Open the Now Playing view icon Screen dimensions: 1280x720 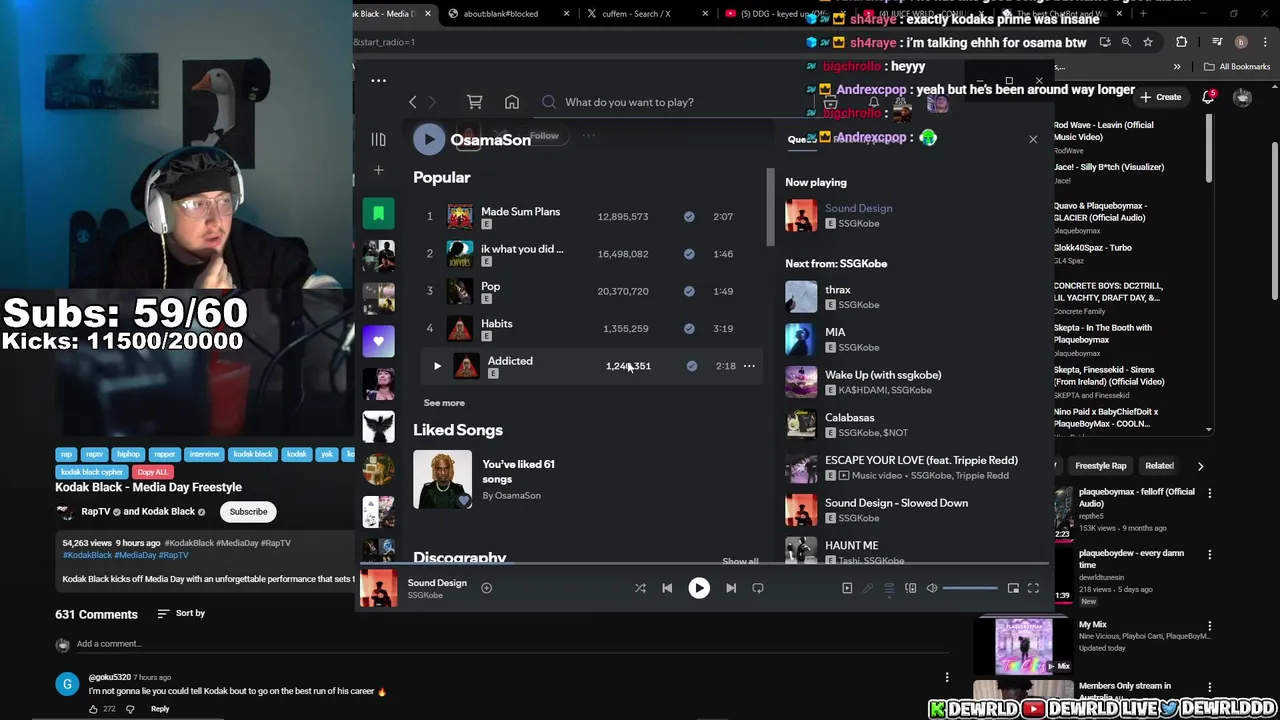(x=847, y=588)
